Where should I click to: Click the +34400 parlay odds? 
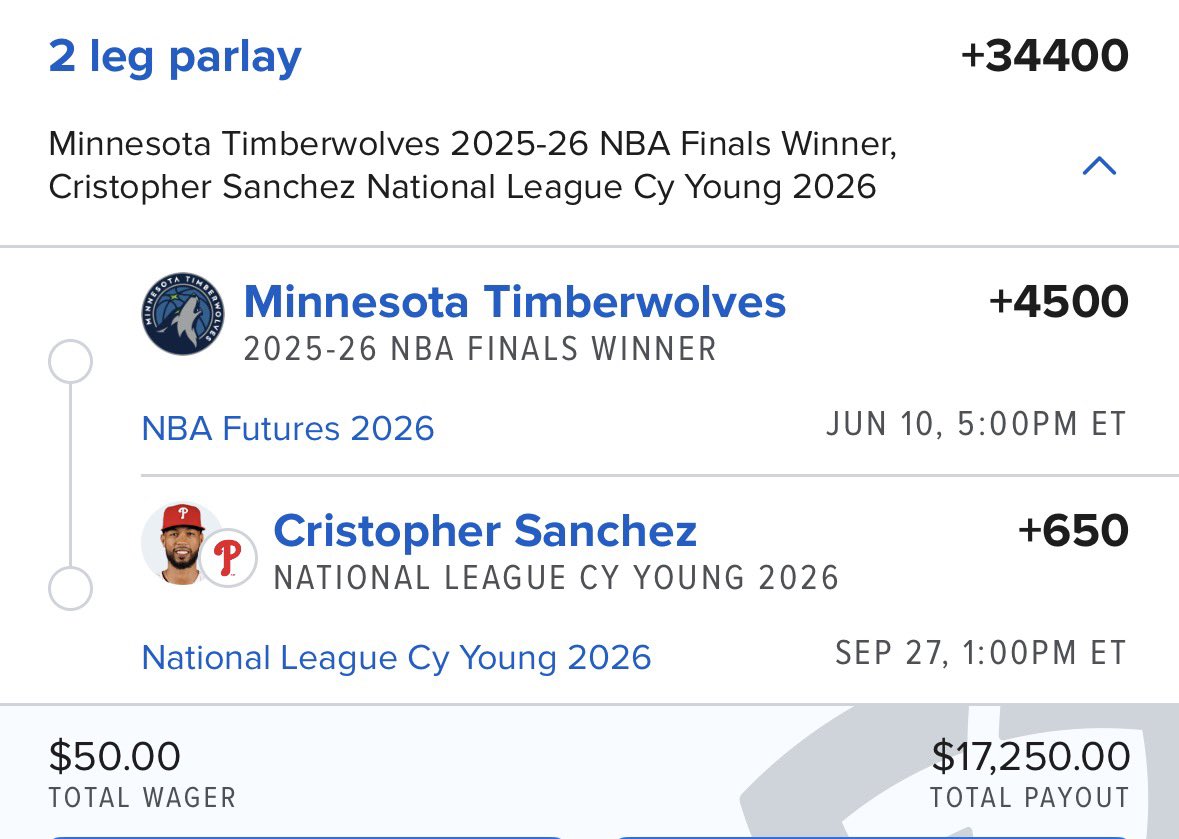point(1044,57)
